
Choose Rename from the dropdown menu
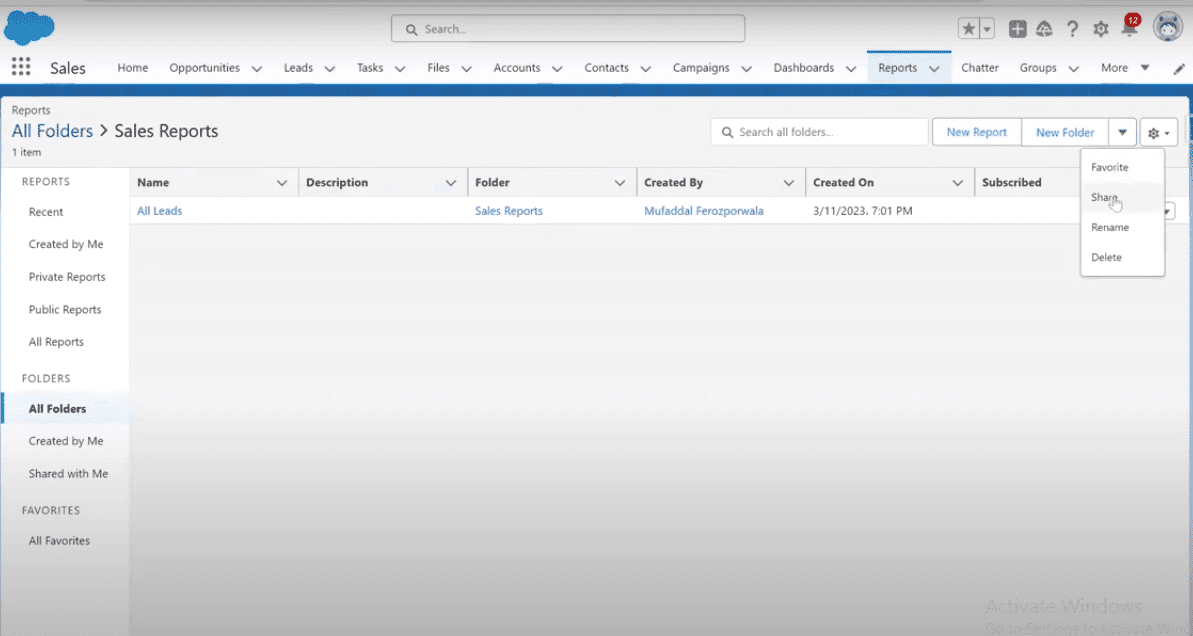(1122, 227)
